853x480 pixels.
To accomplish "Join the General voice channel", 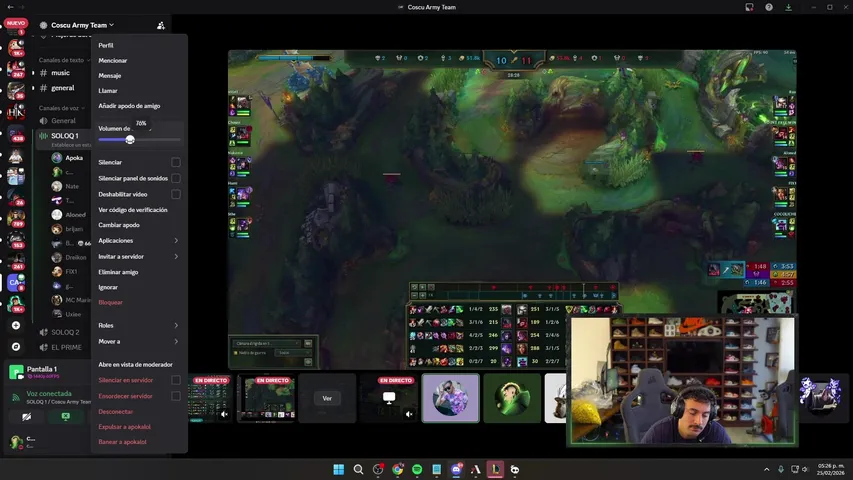I will tap(63, 121).
